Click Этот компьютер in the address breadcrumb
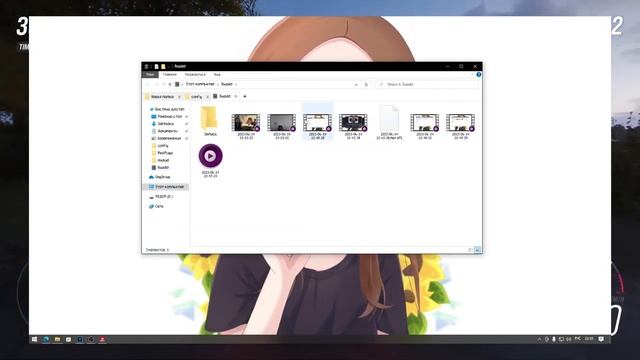 [x=200, y=84]
